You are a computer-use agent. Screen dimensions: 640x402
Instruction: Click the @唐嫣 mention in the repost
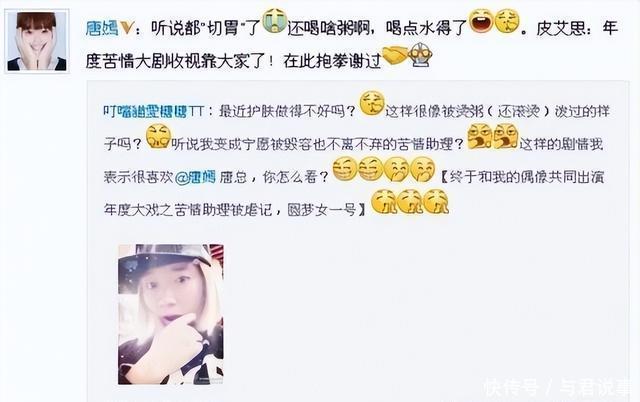(x=196, y=178)
